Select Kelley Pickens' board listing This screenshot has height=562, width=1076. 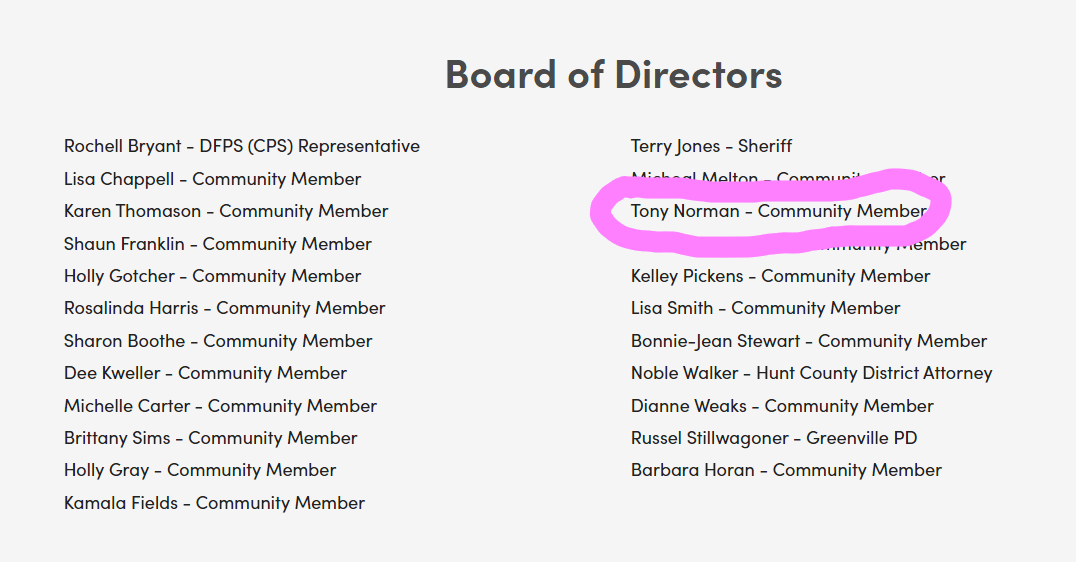780,276
